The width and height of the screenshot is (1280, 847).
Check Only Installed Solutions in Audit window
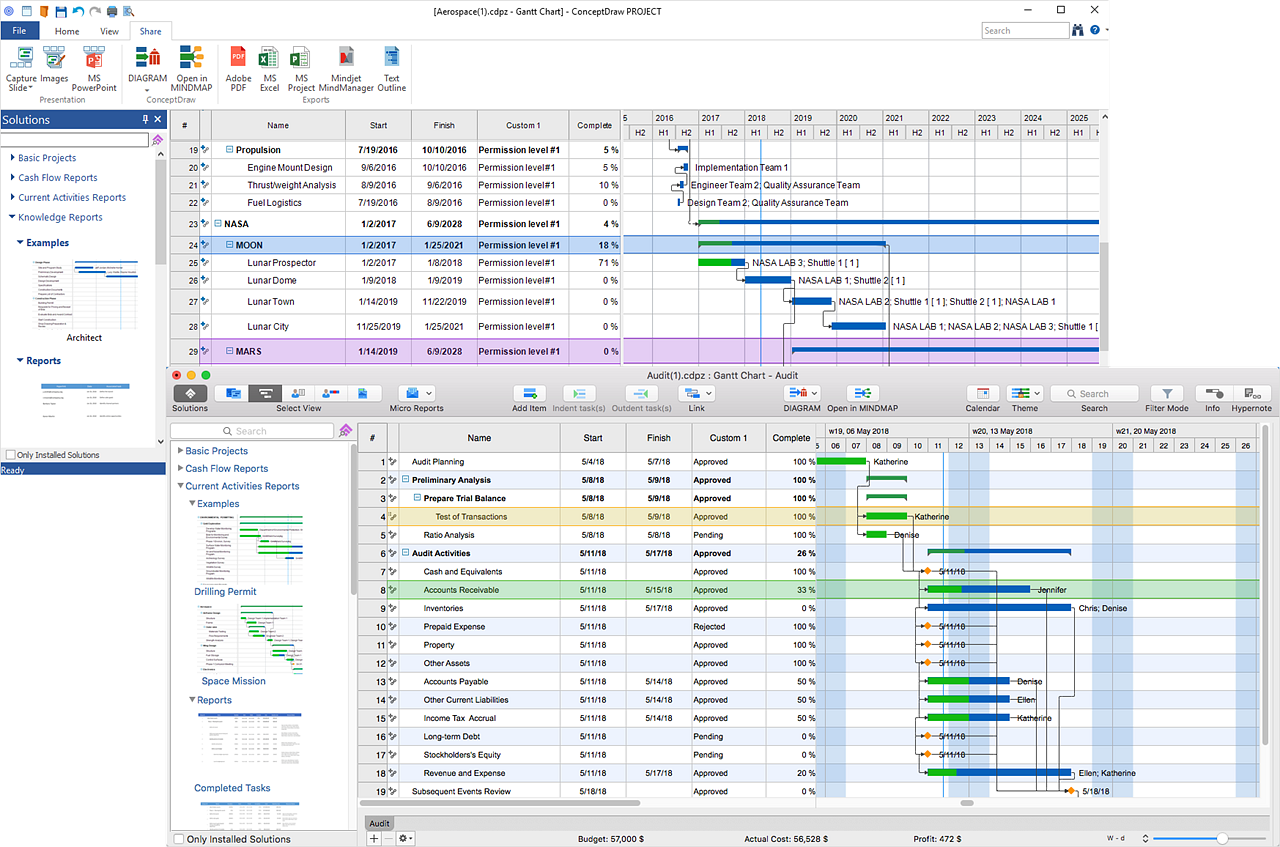(x=179, y=839)
